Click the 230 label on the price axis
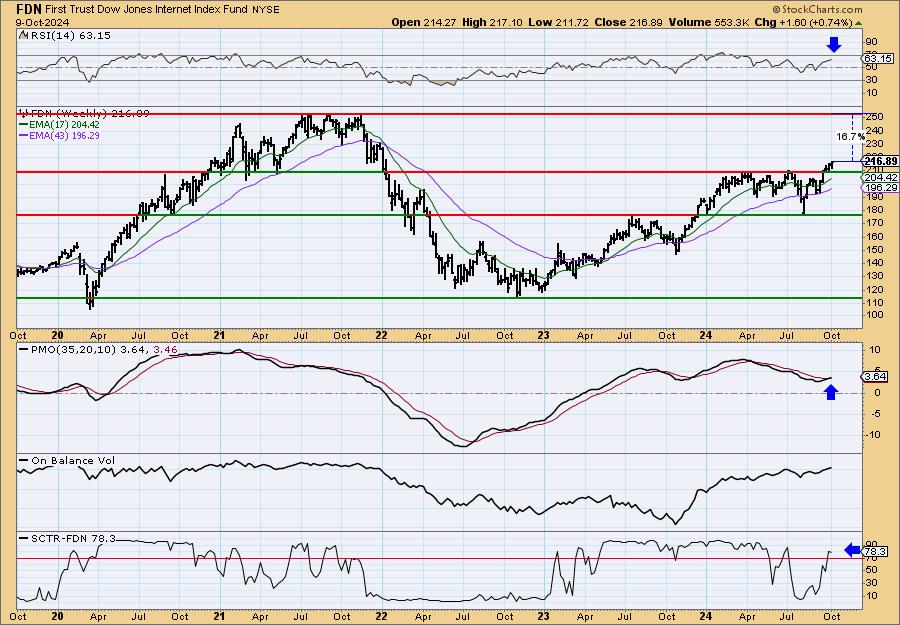This screenshot has width=900, height=625. 875,143
